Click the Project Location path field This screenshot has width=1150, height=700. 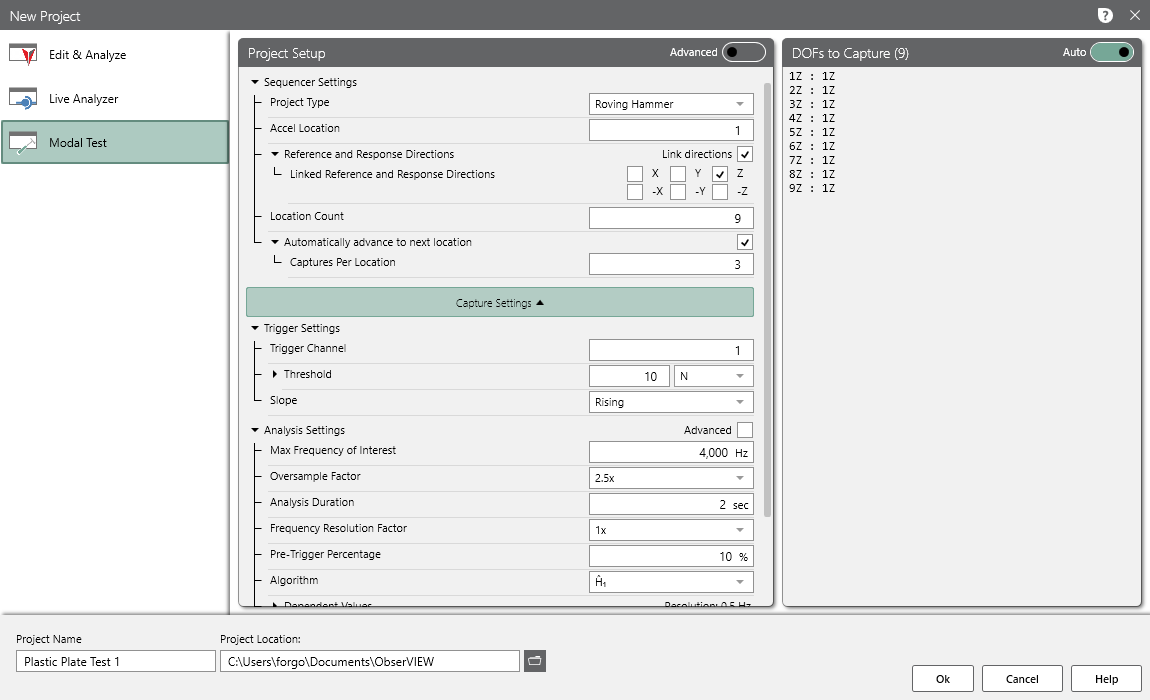coord(370,661)
